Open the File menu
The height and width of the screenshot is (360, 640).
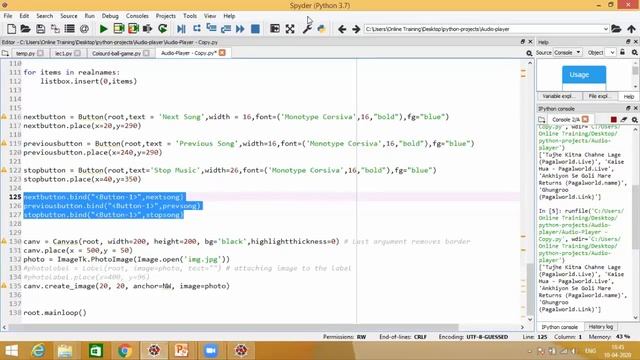point(8,16)
